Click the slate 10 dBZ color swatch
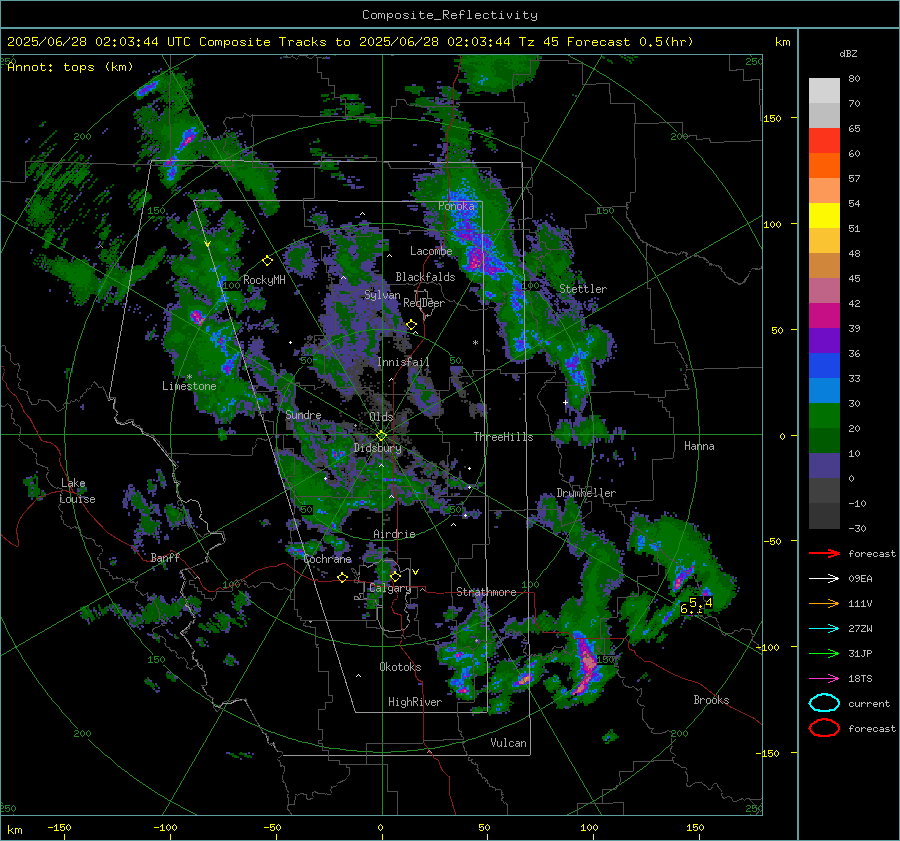The height and width of the screenshot is (841, 900). [x=824, y=465]
